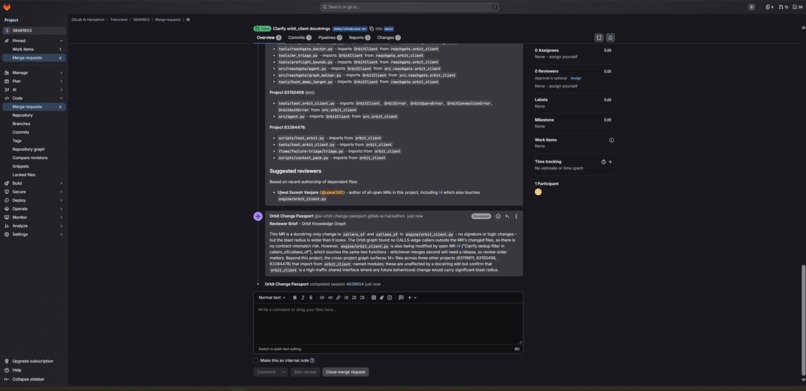
Task: Open the GitLab logo home link
Action: pyautogui.click(x=8, y=7)
